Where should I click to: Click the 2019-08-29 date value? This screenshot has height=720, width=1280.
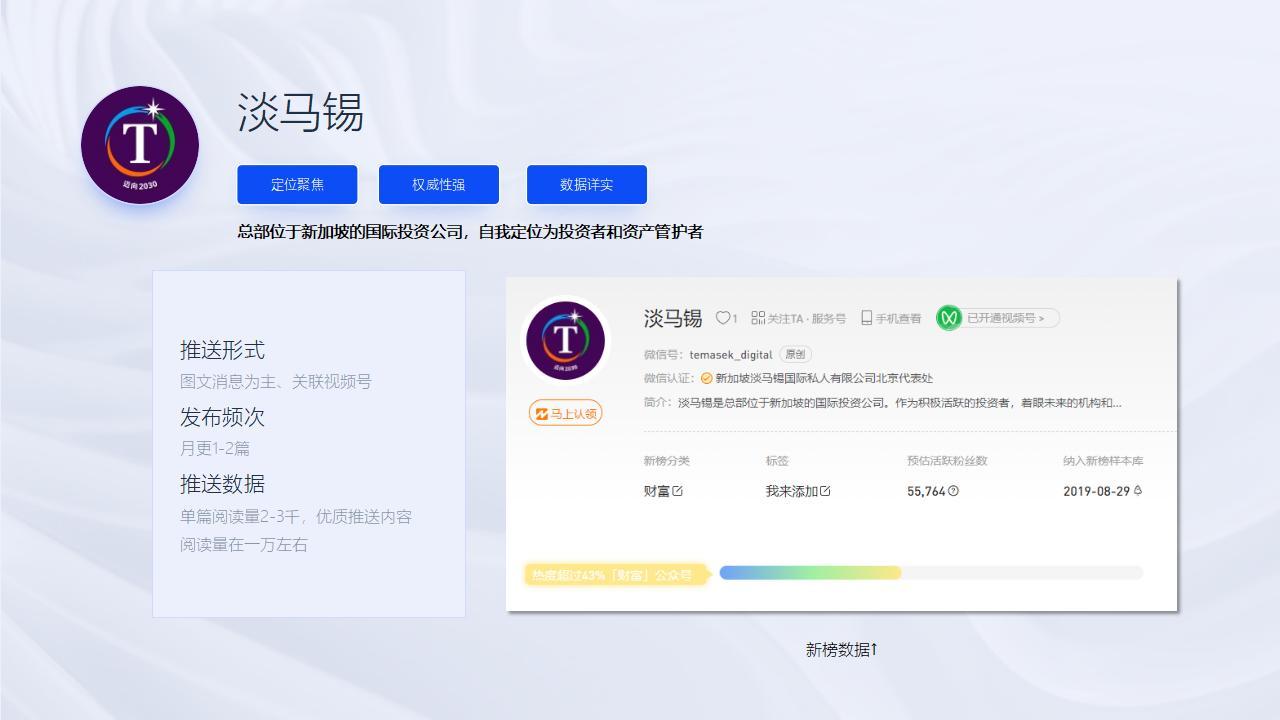1096,491
